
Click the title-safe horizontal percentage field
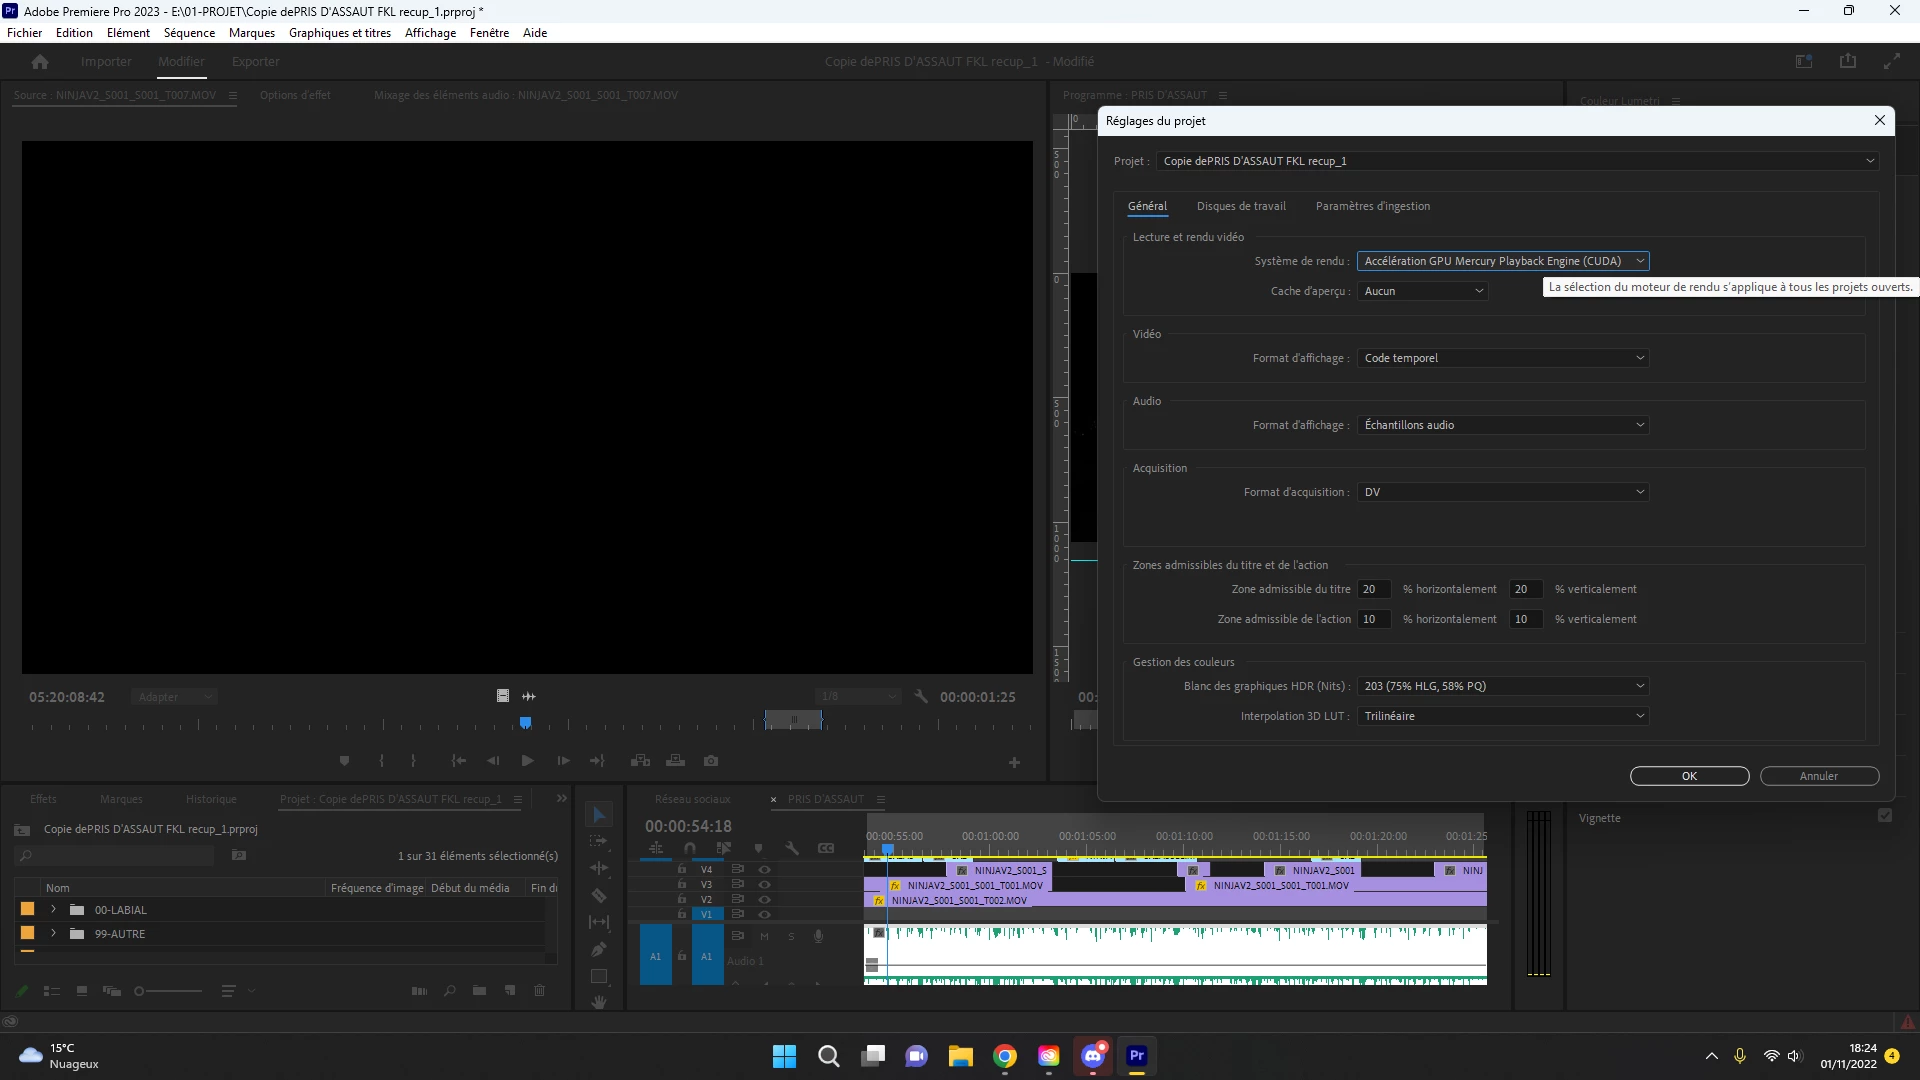[x=1374, y=589]
